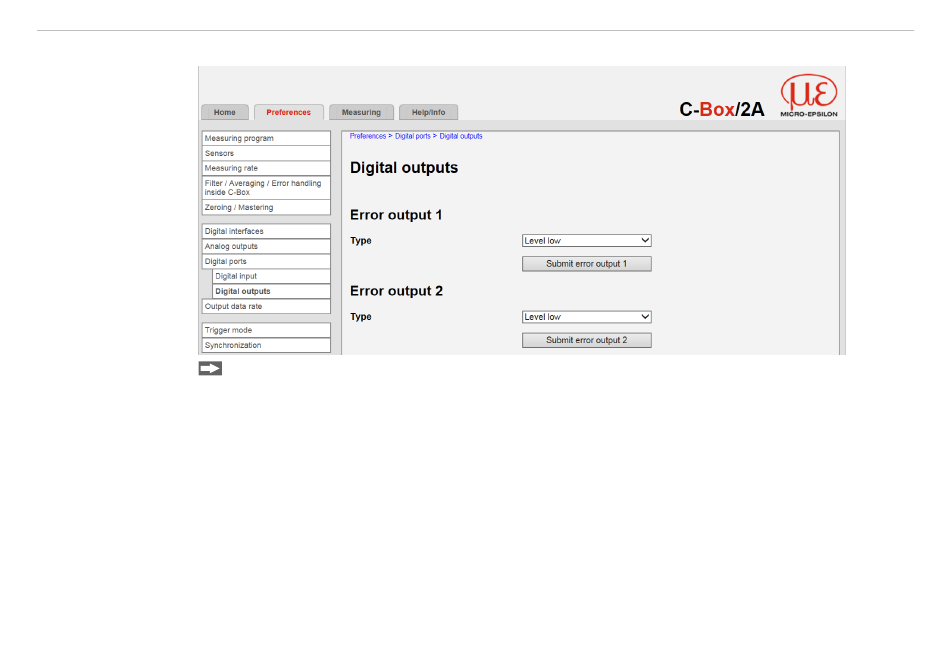Open Error output 1 Type dropdown
This screenshot has height=665, width=950.
[x=586, y=240]
